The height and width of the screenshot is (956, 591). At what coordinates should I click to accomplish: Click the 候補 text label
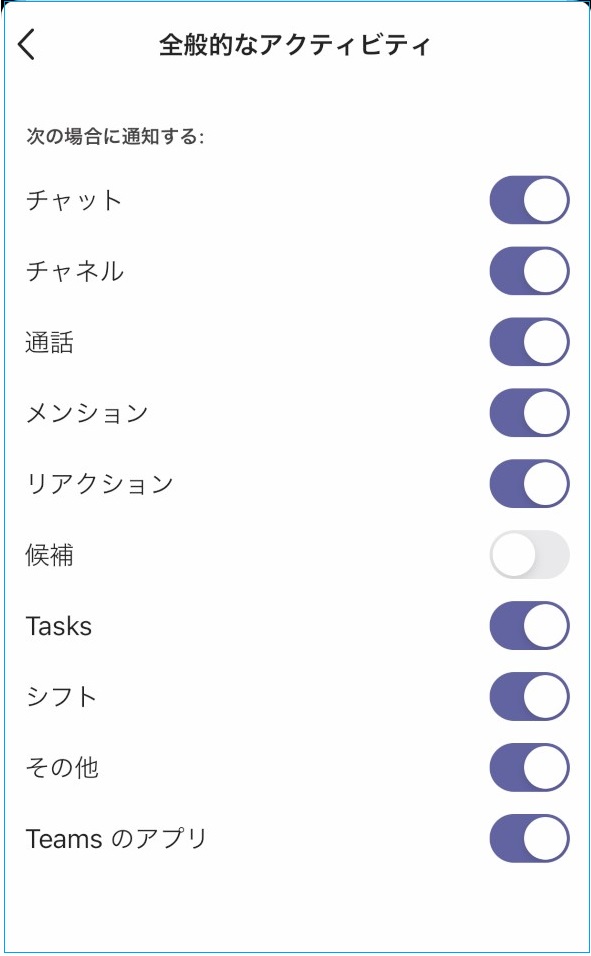click(x=49, y=555)
